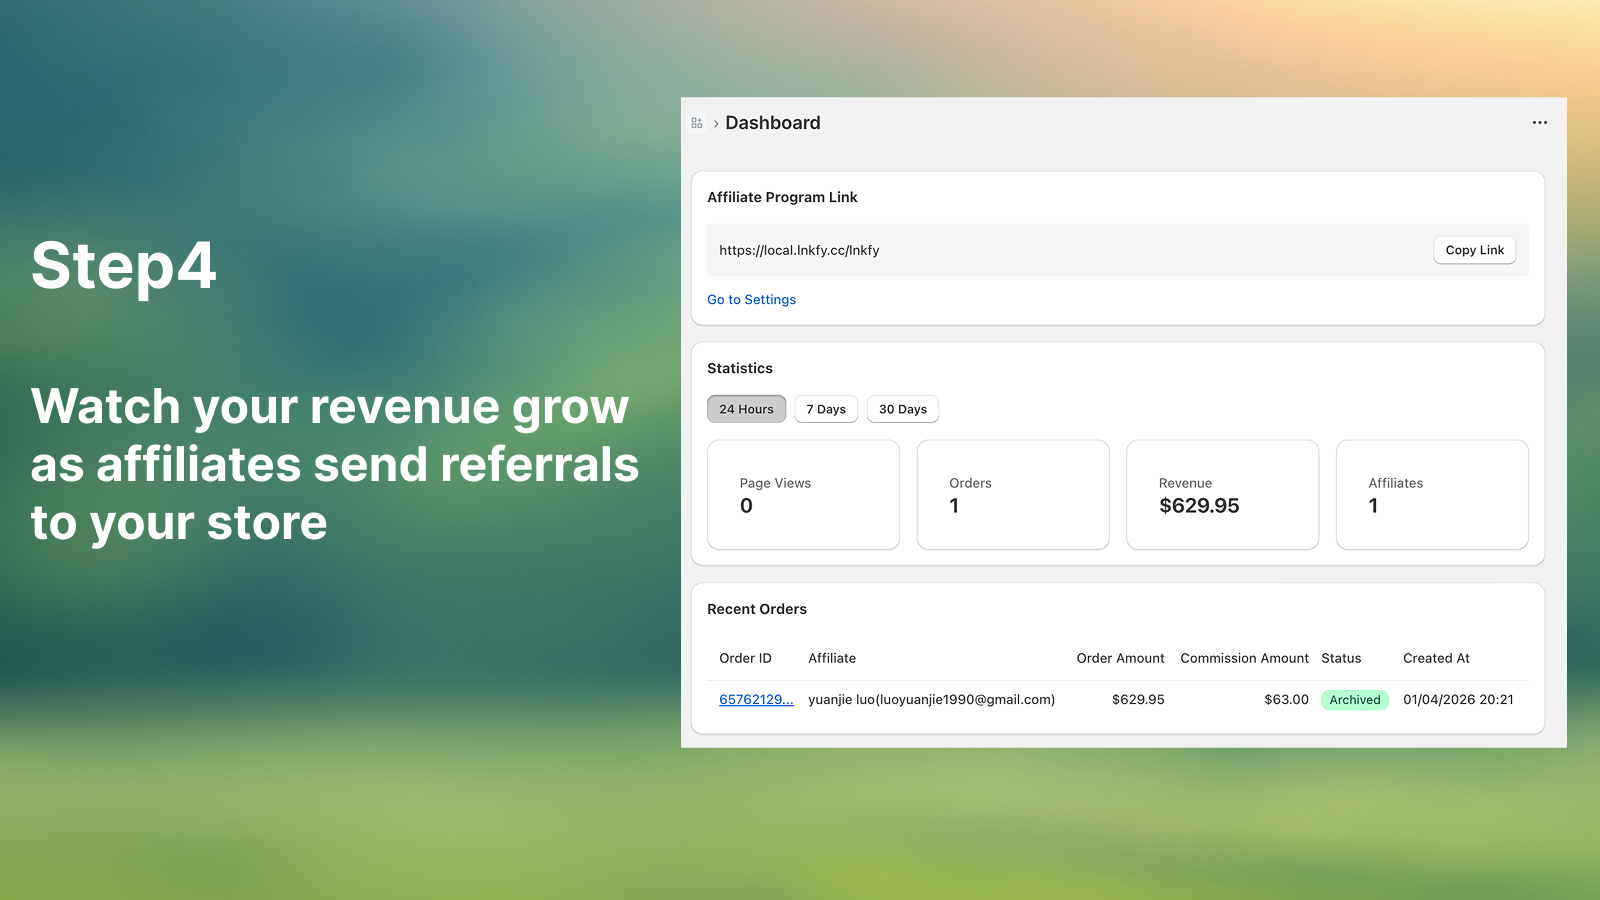Copy the affiliate program link
This screenshot has width=1600, height=900.
(1475, 250)
